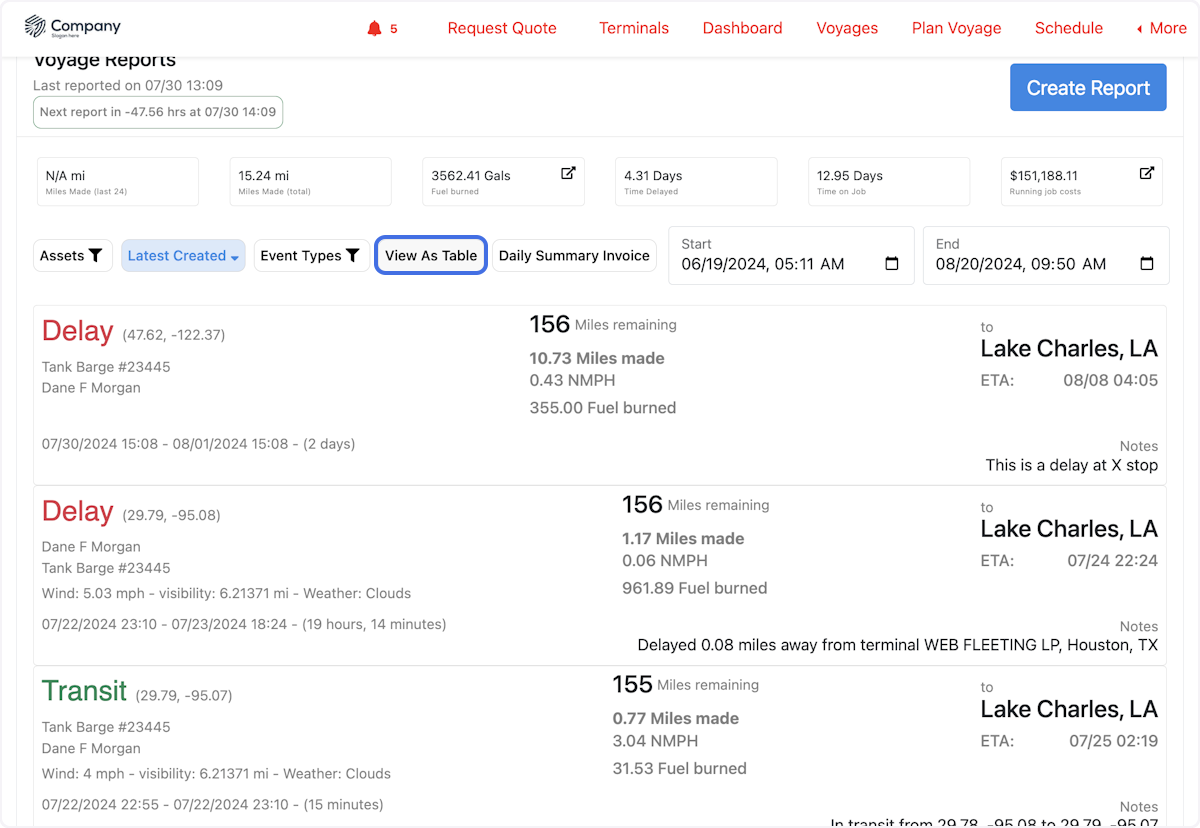Open End date calendar picker icon
Viewport: 1200px width, 828px height.
pyautogui.click(x=1147, y=264)
